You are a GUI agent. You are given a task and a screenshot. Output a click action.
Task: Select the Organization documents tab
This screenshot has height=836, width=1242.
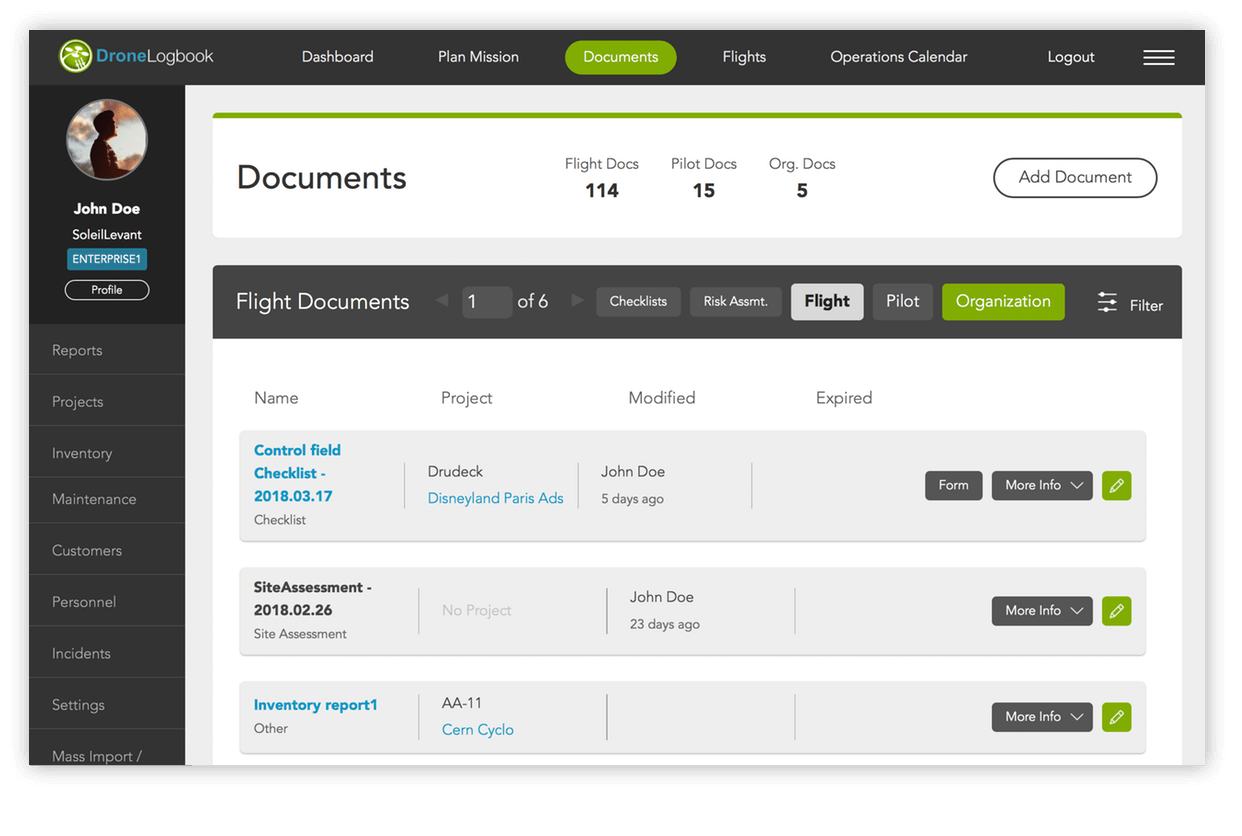1003,302
